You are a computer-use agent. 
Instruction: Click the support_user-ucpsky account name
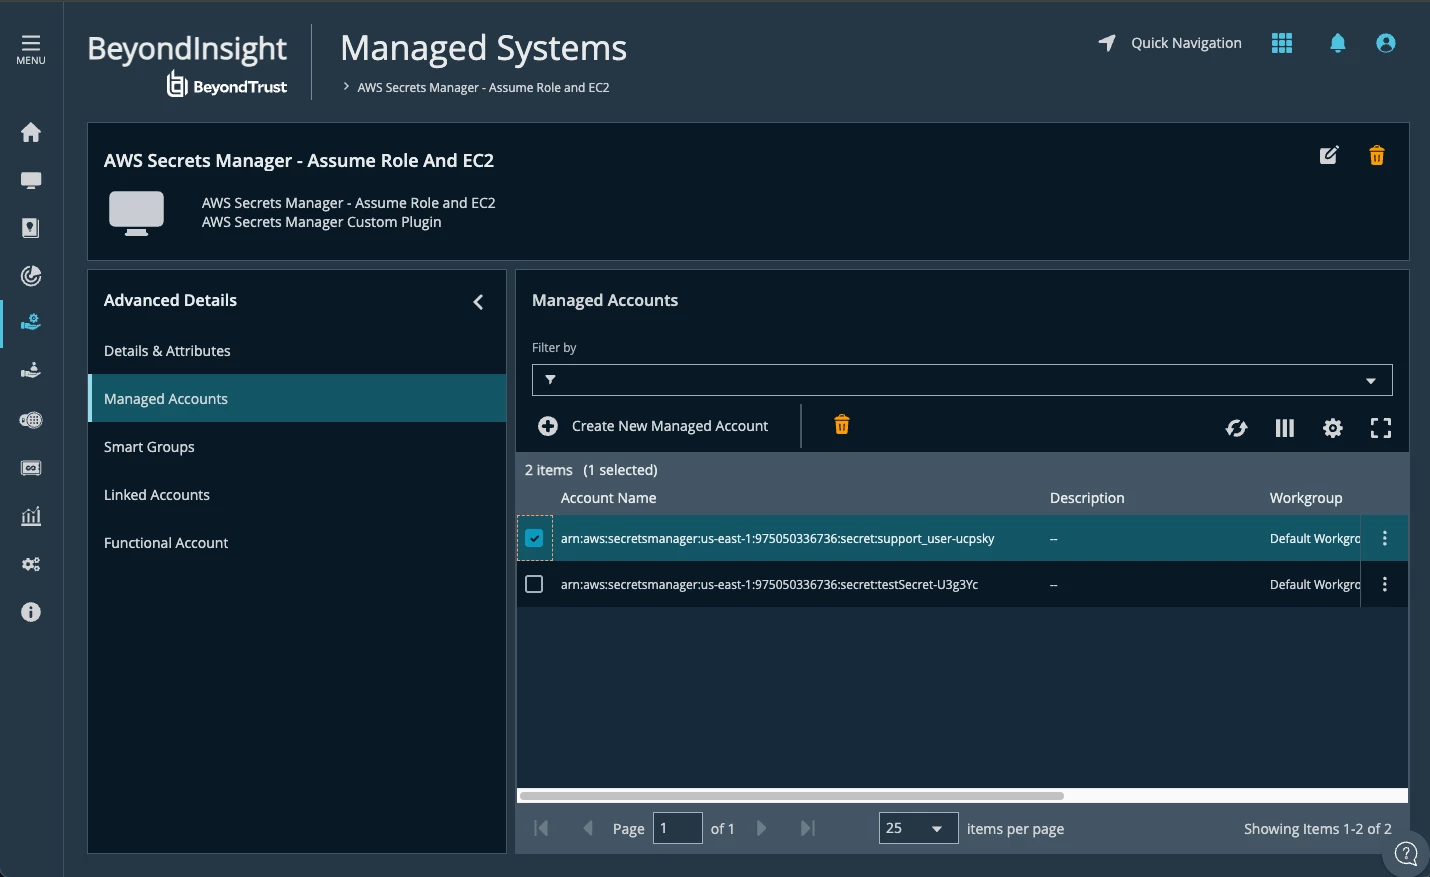pyautogui.click(x=777, y=539)
